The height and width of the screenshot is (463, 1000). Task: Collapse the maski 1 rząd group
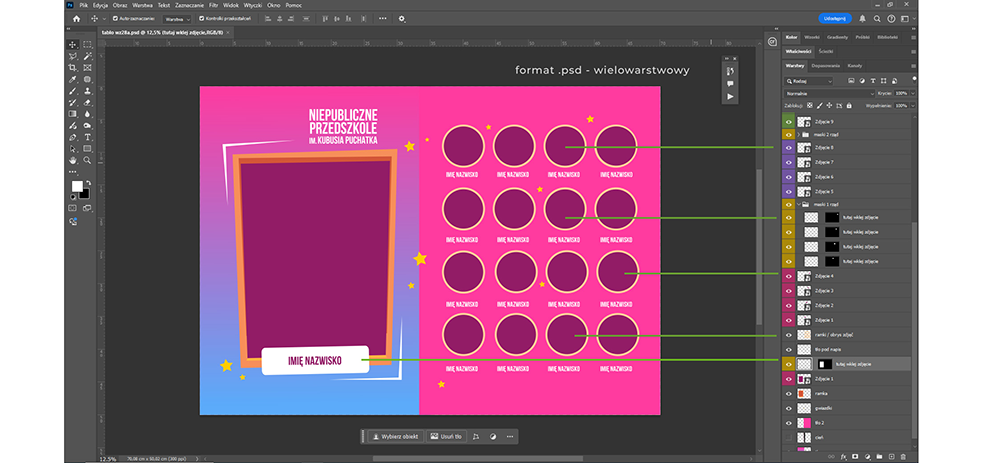pyautogui.click(x=798, y=204)
